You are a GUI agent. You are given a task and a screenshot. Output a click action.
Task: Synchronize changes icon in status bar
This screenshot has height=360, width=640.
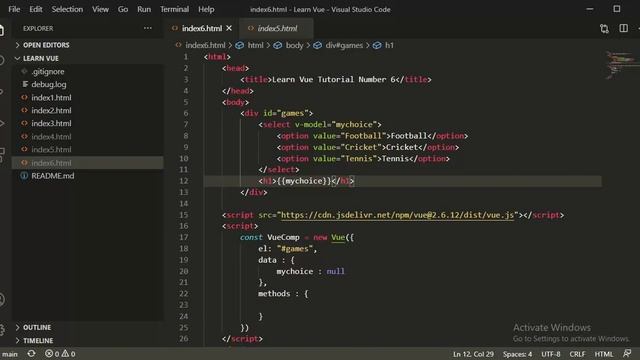click(x=31, y=353)
